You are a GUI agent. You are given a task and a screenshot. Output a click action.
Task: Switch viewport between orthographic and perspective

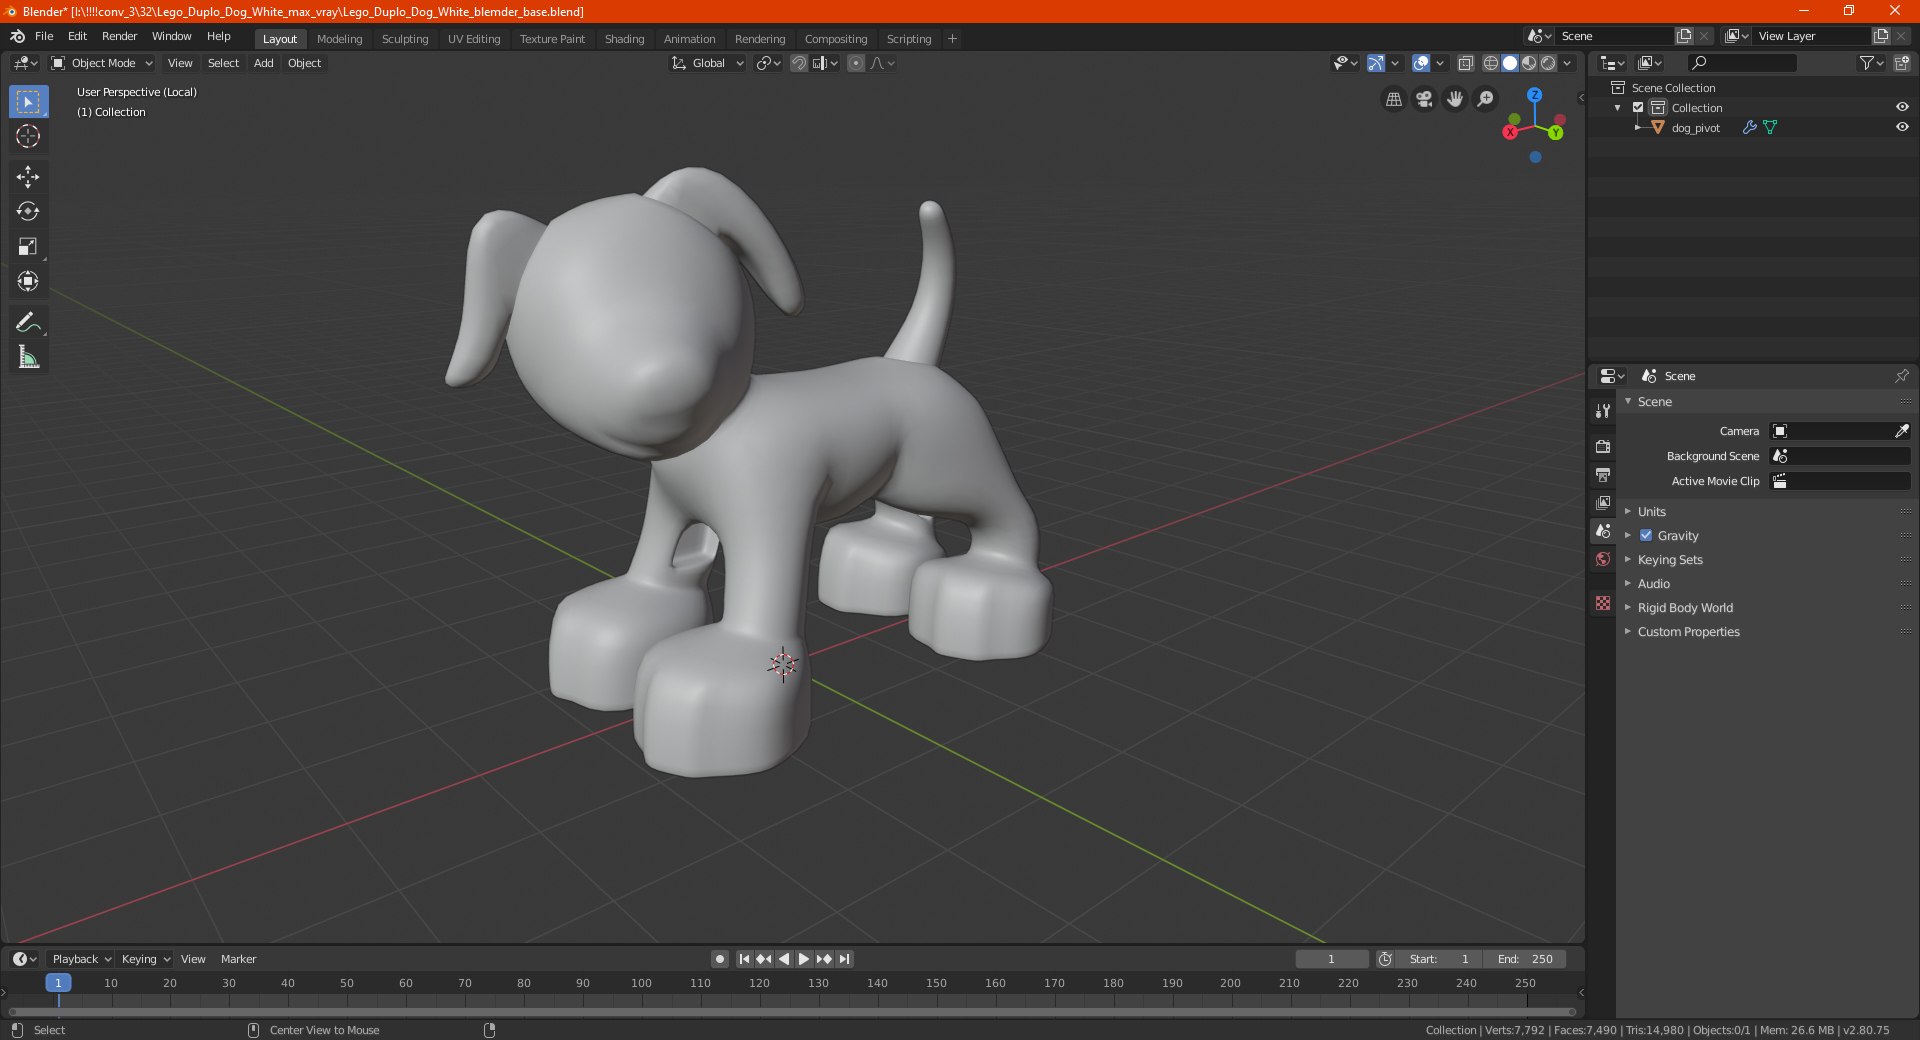click(1393, 99)
